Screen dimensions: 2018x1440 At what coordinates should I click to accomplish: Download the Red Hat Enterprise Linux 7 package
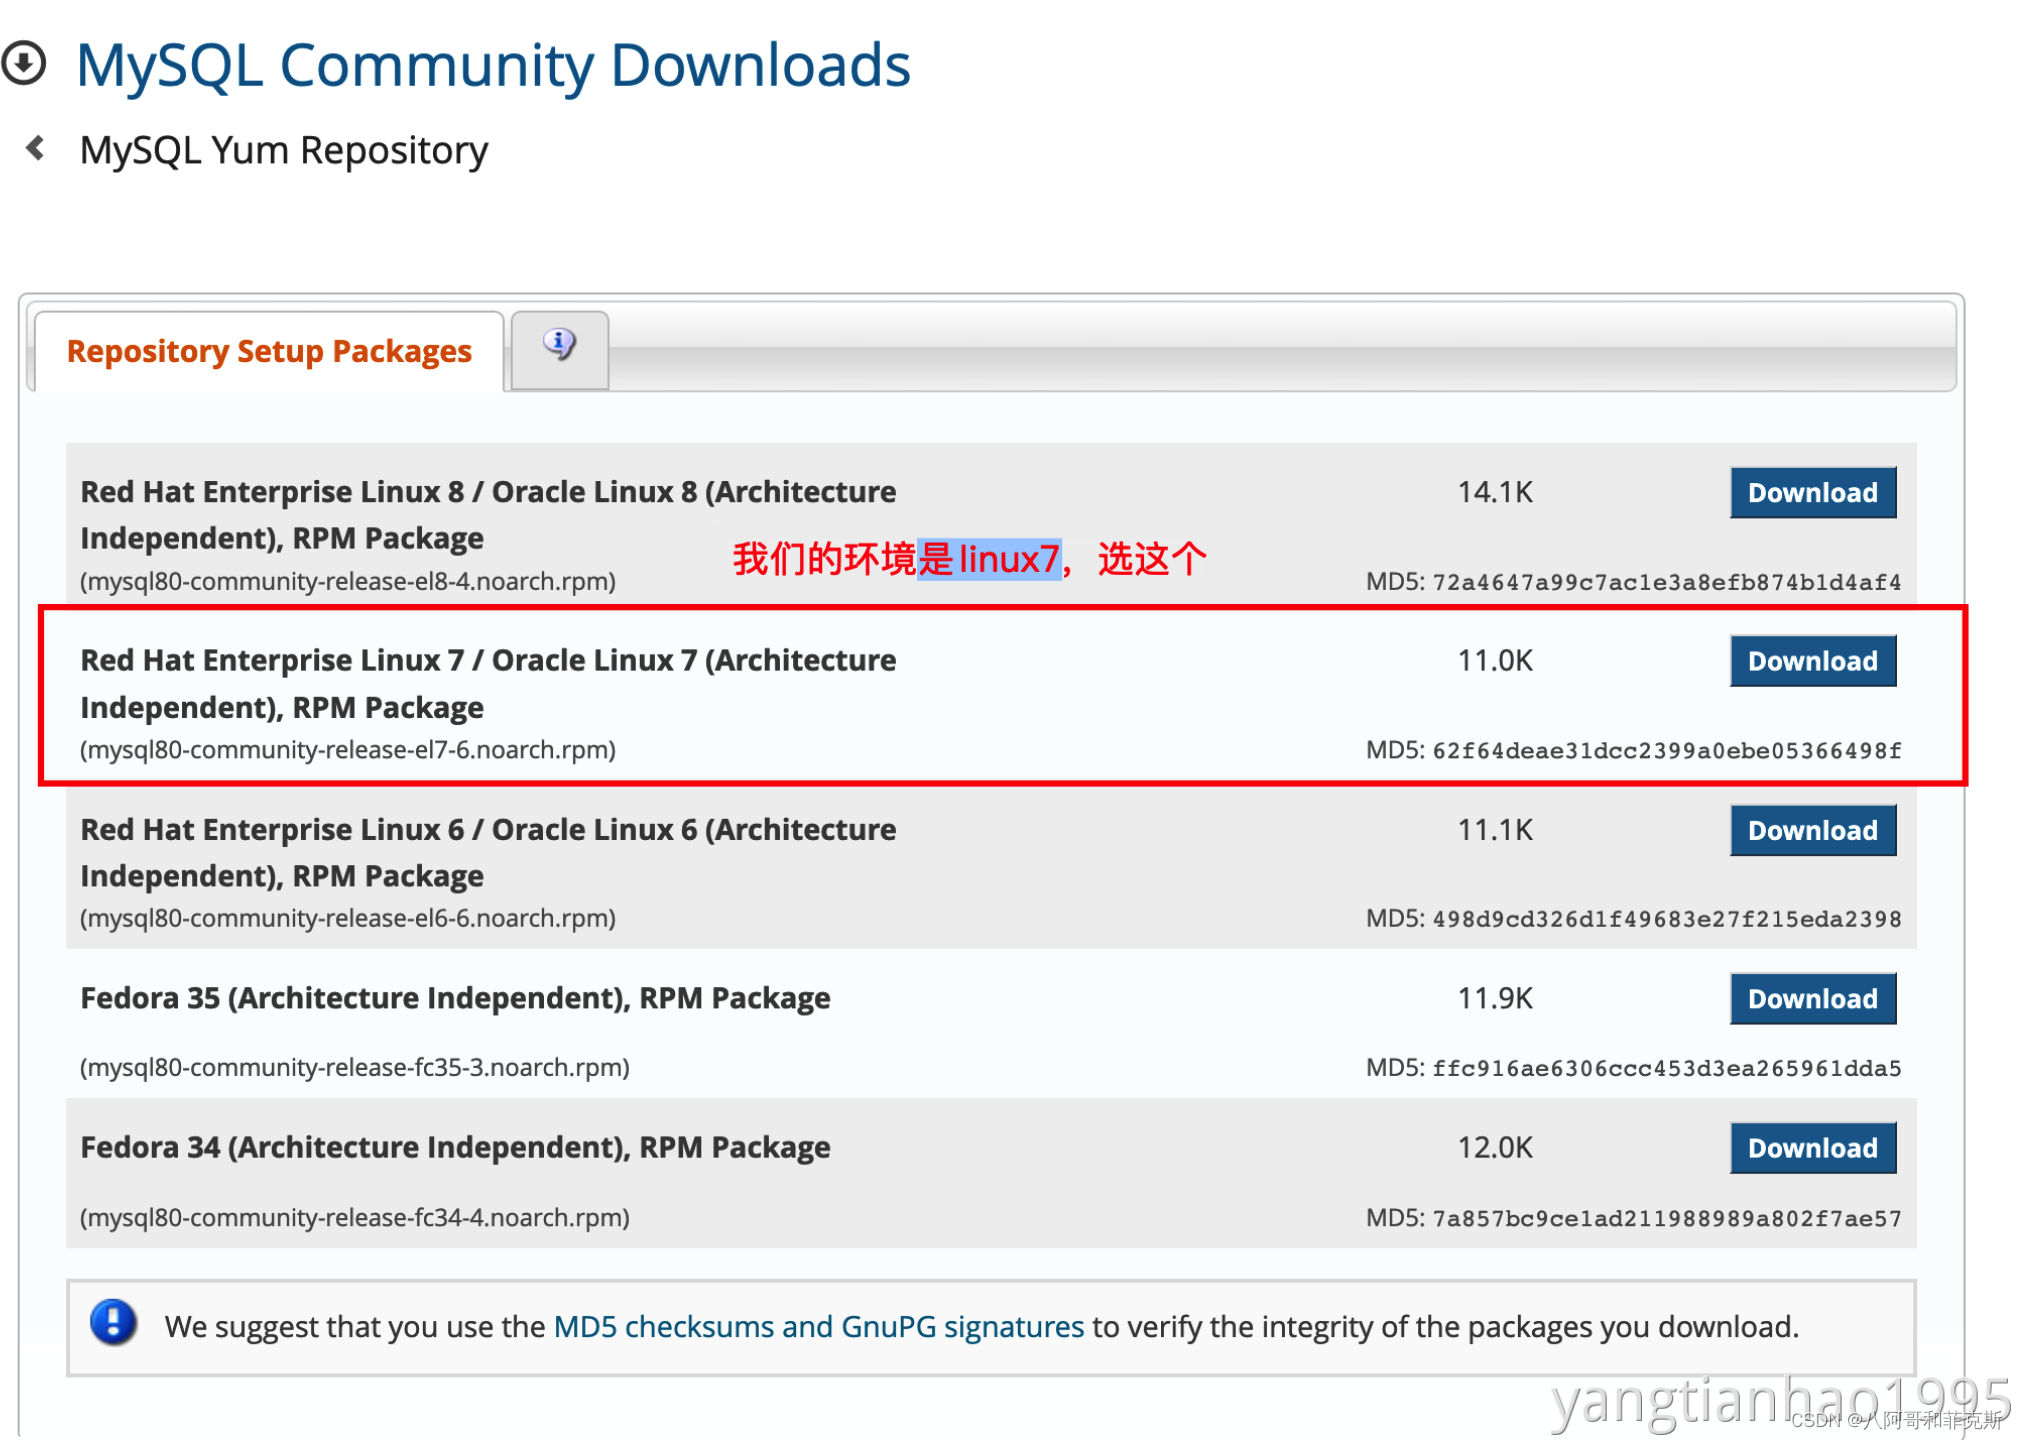pyautogui.click(x=1812, y=661)
